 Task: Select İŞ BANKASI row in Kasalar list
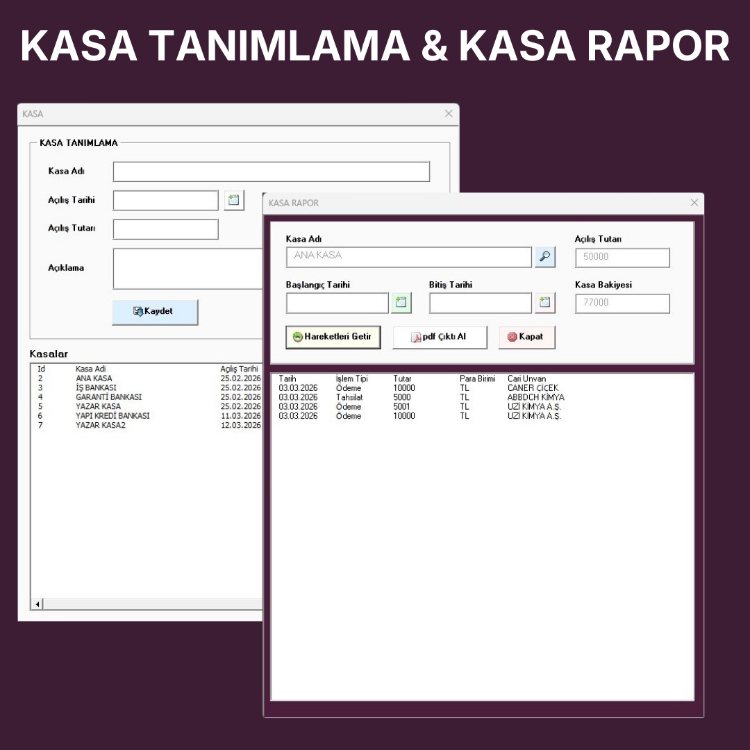(x=147, y=387)
